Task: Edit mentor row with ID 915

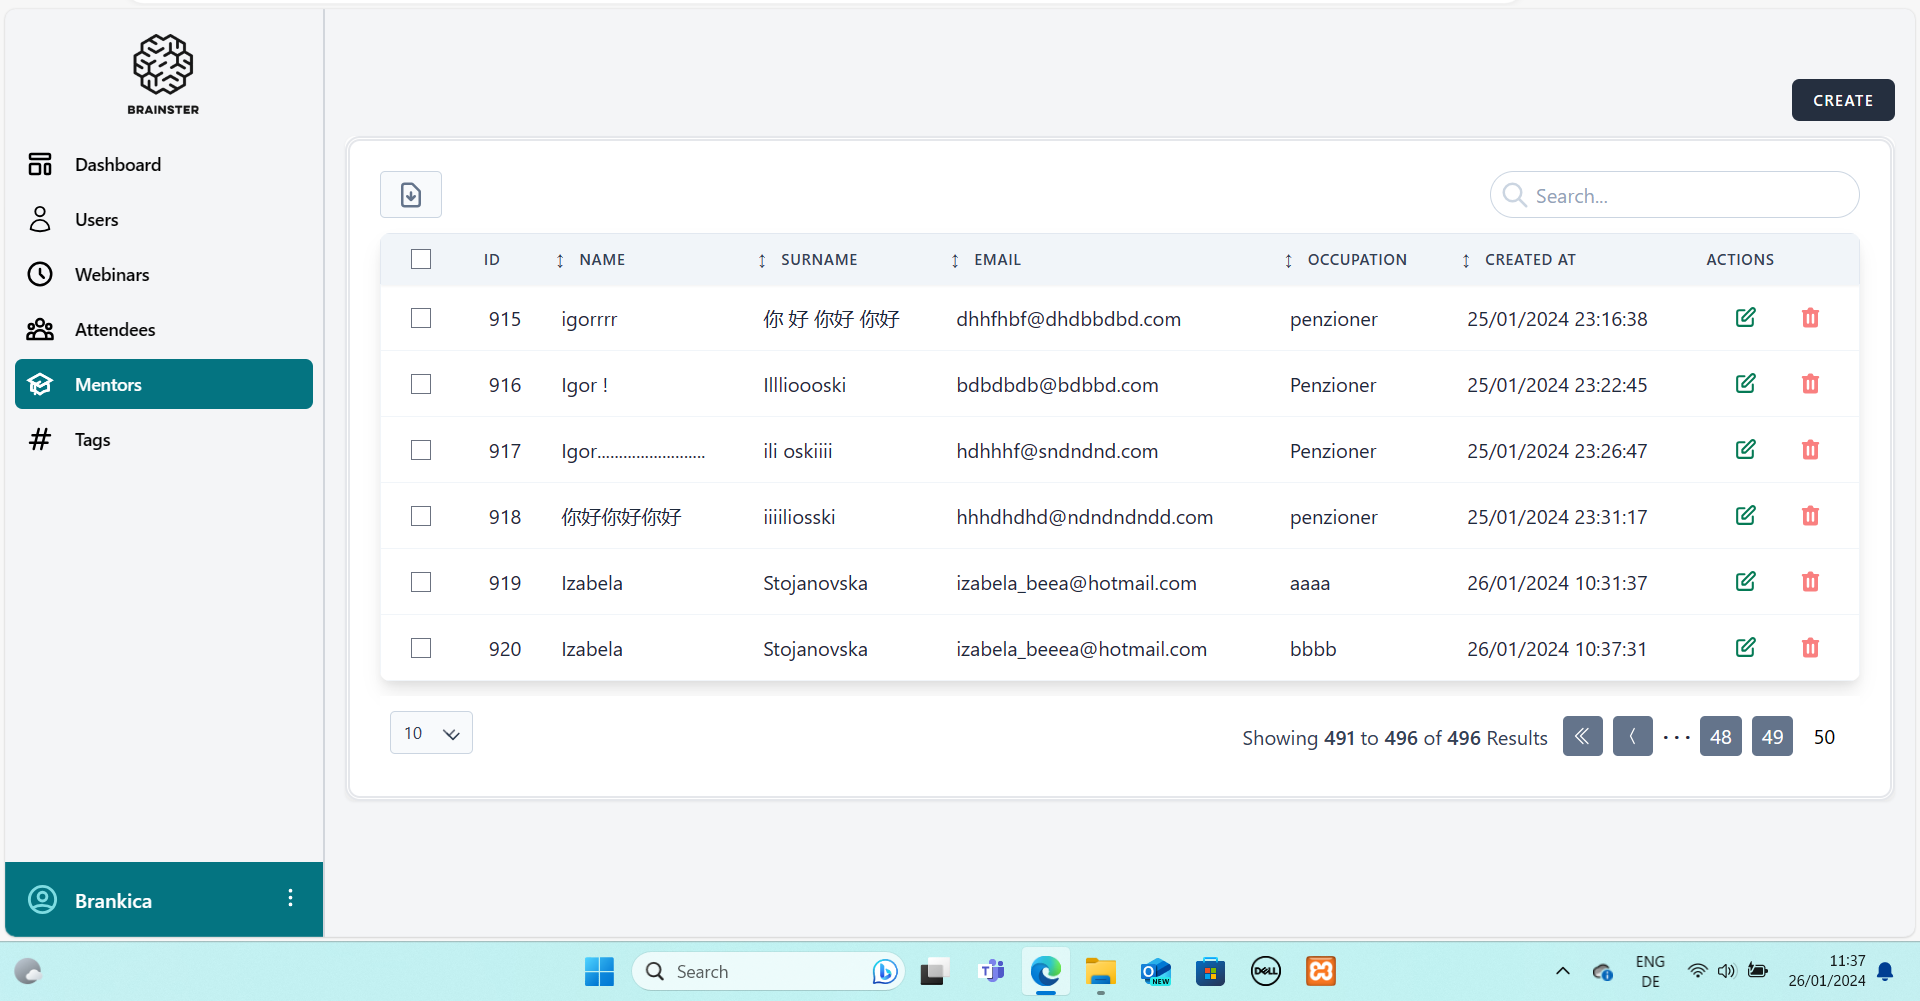Action: pos(1745,318)
